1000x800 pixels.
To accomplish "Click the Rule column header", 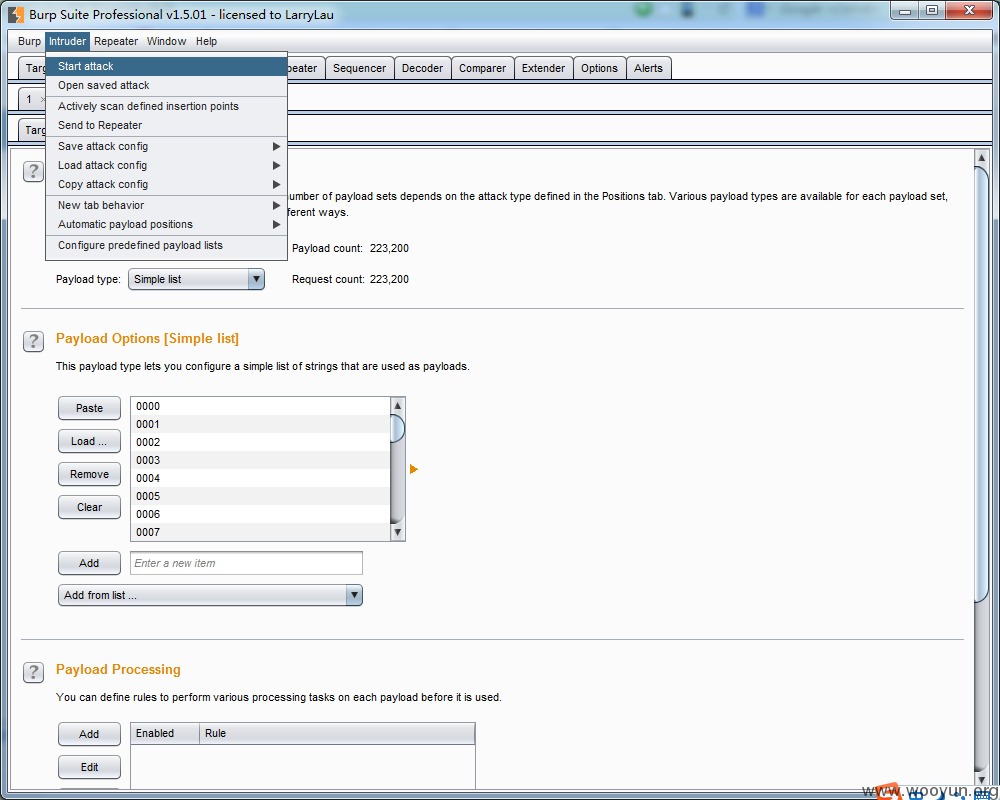I will point(337,734).
